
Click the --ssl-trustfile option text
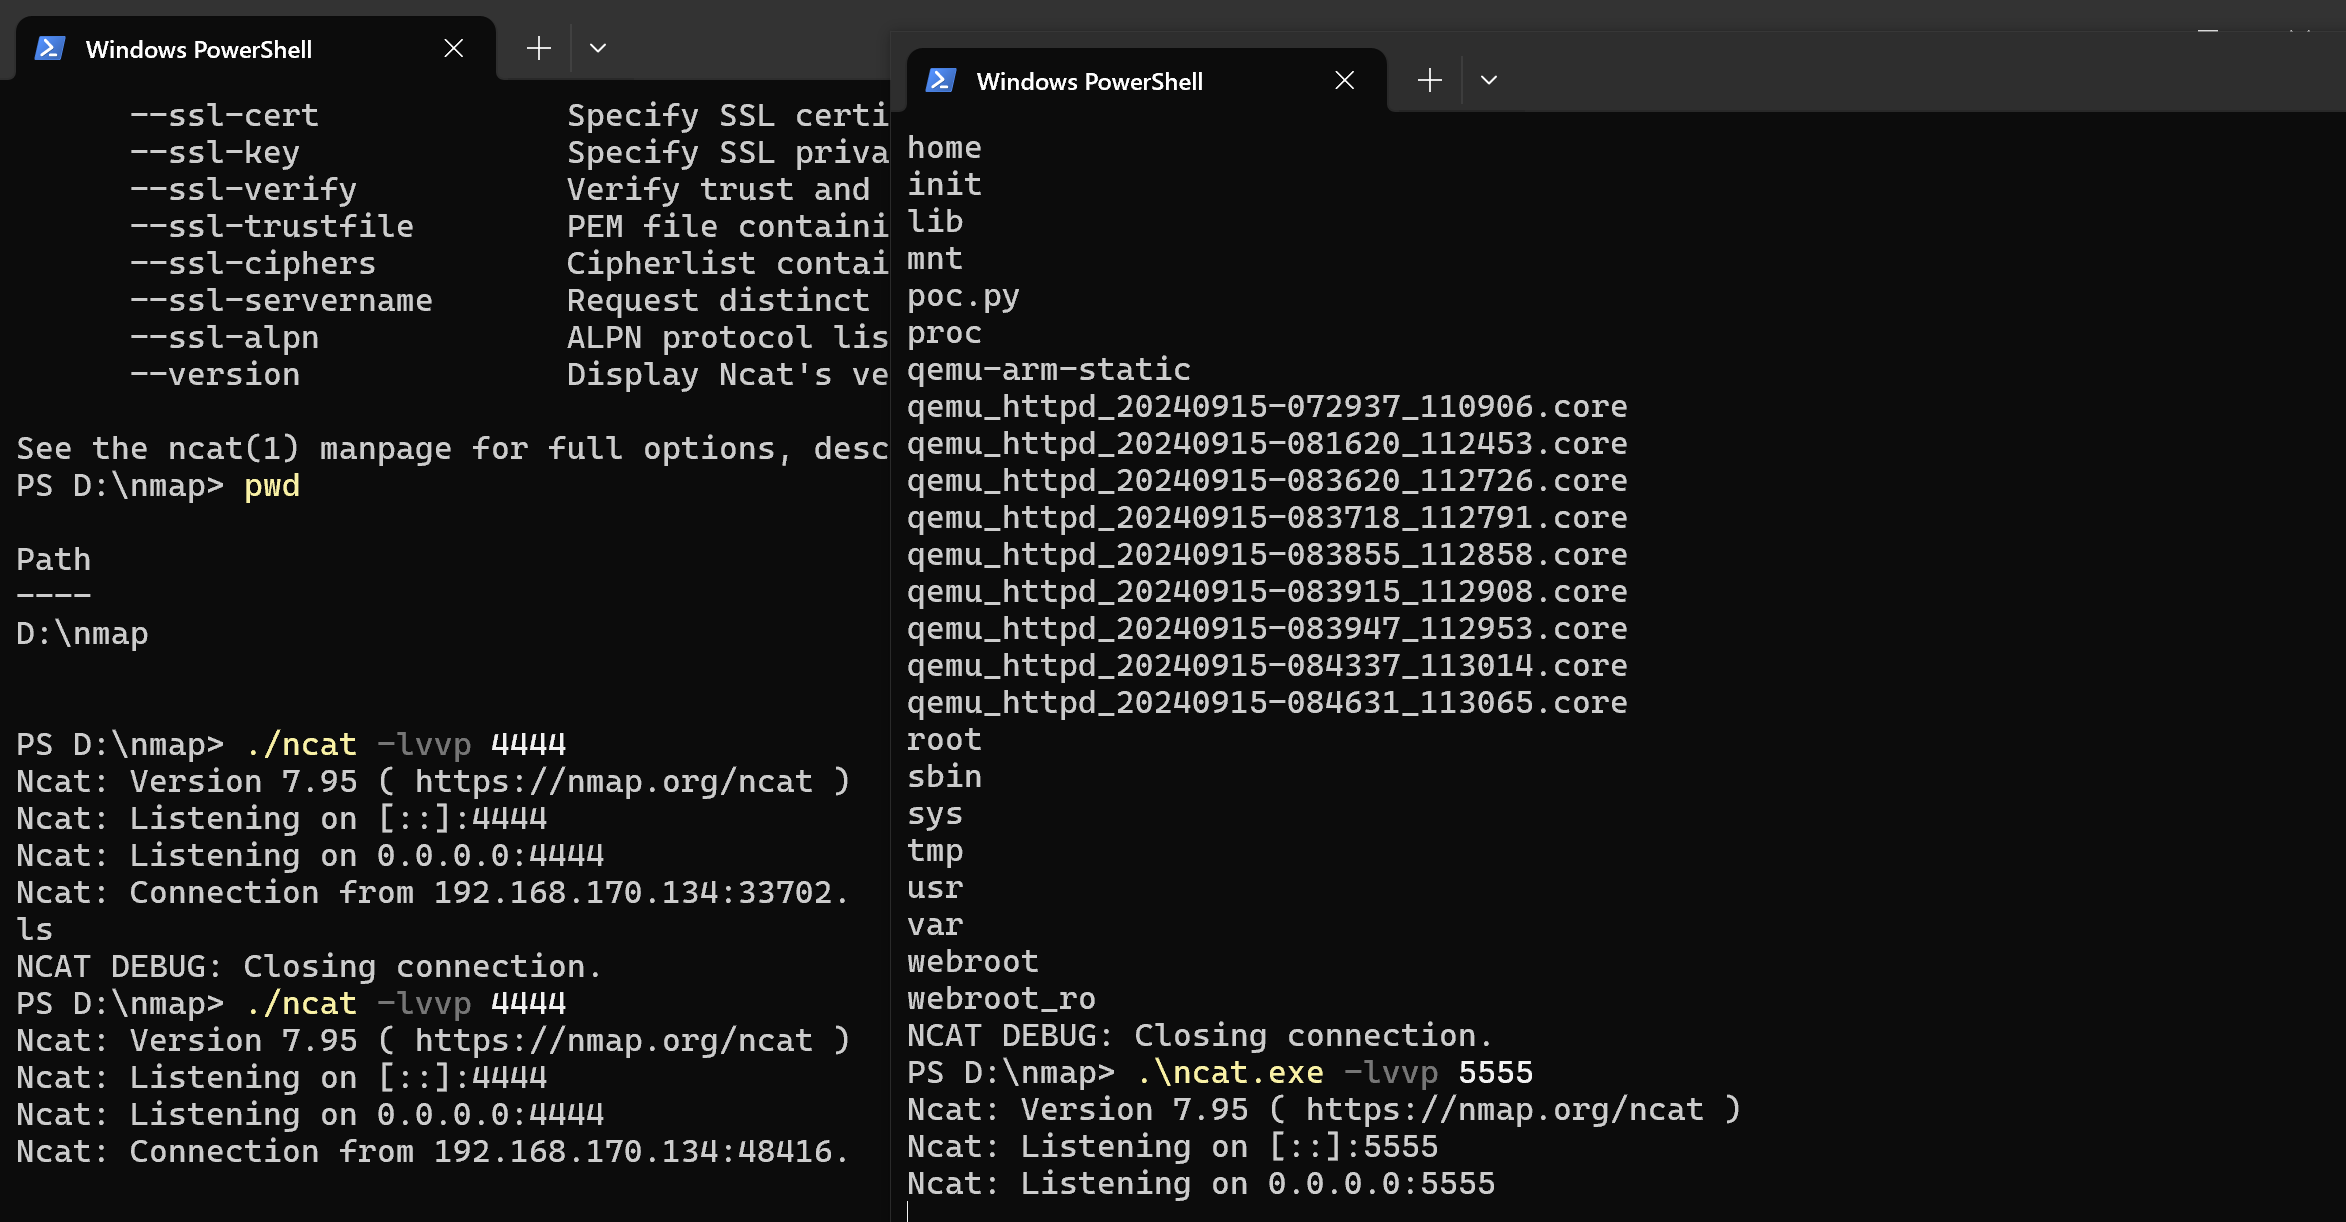pos(272,226)
